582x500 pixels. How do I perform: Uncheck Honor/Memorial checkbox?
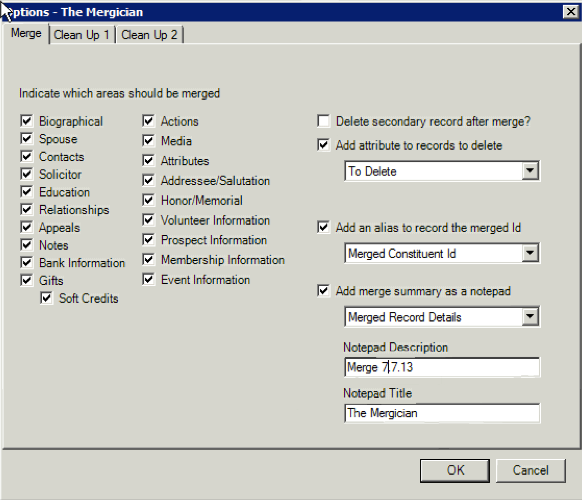click(148, 200)
